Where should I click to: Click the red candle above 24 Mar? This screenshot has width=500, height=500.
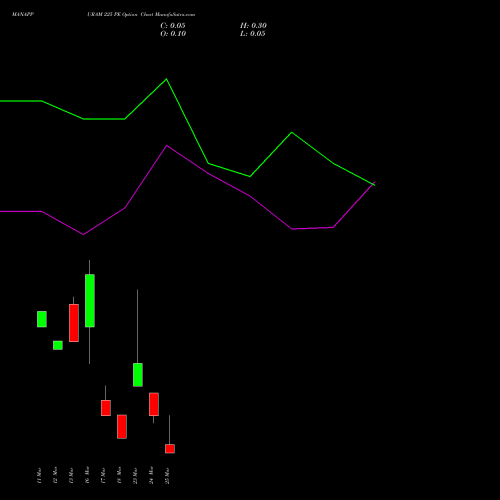[x=154, y=404]
